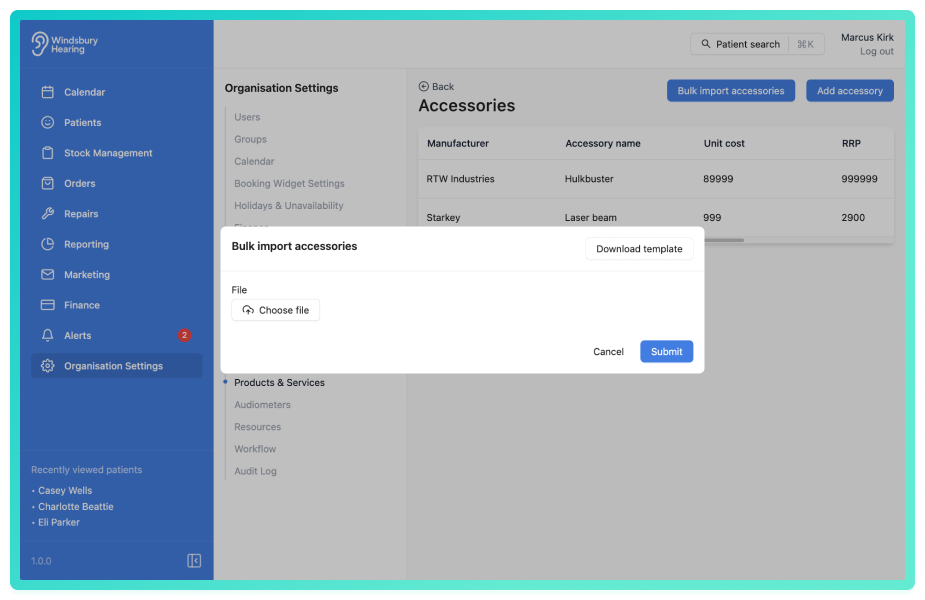
Task: Click the RRP column header
Action: pos(851,143)
